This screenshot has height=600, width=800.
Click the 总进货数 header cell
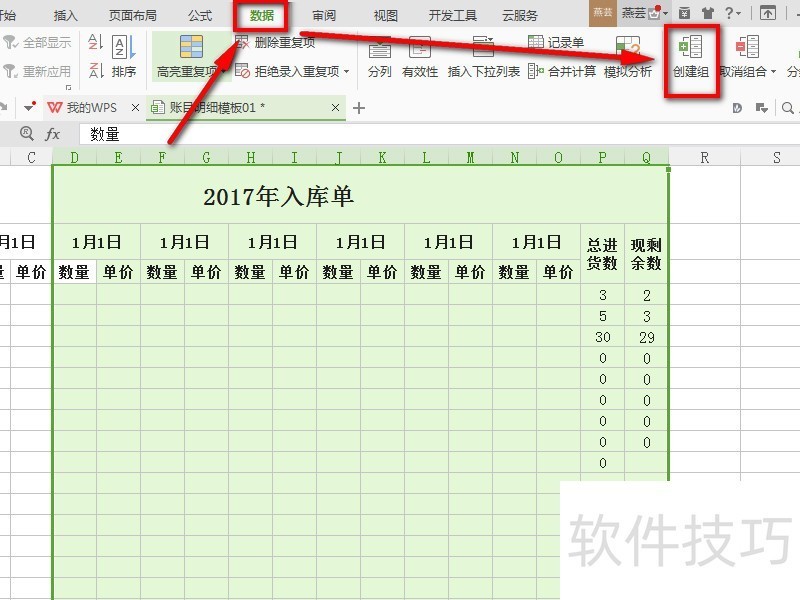603,254
